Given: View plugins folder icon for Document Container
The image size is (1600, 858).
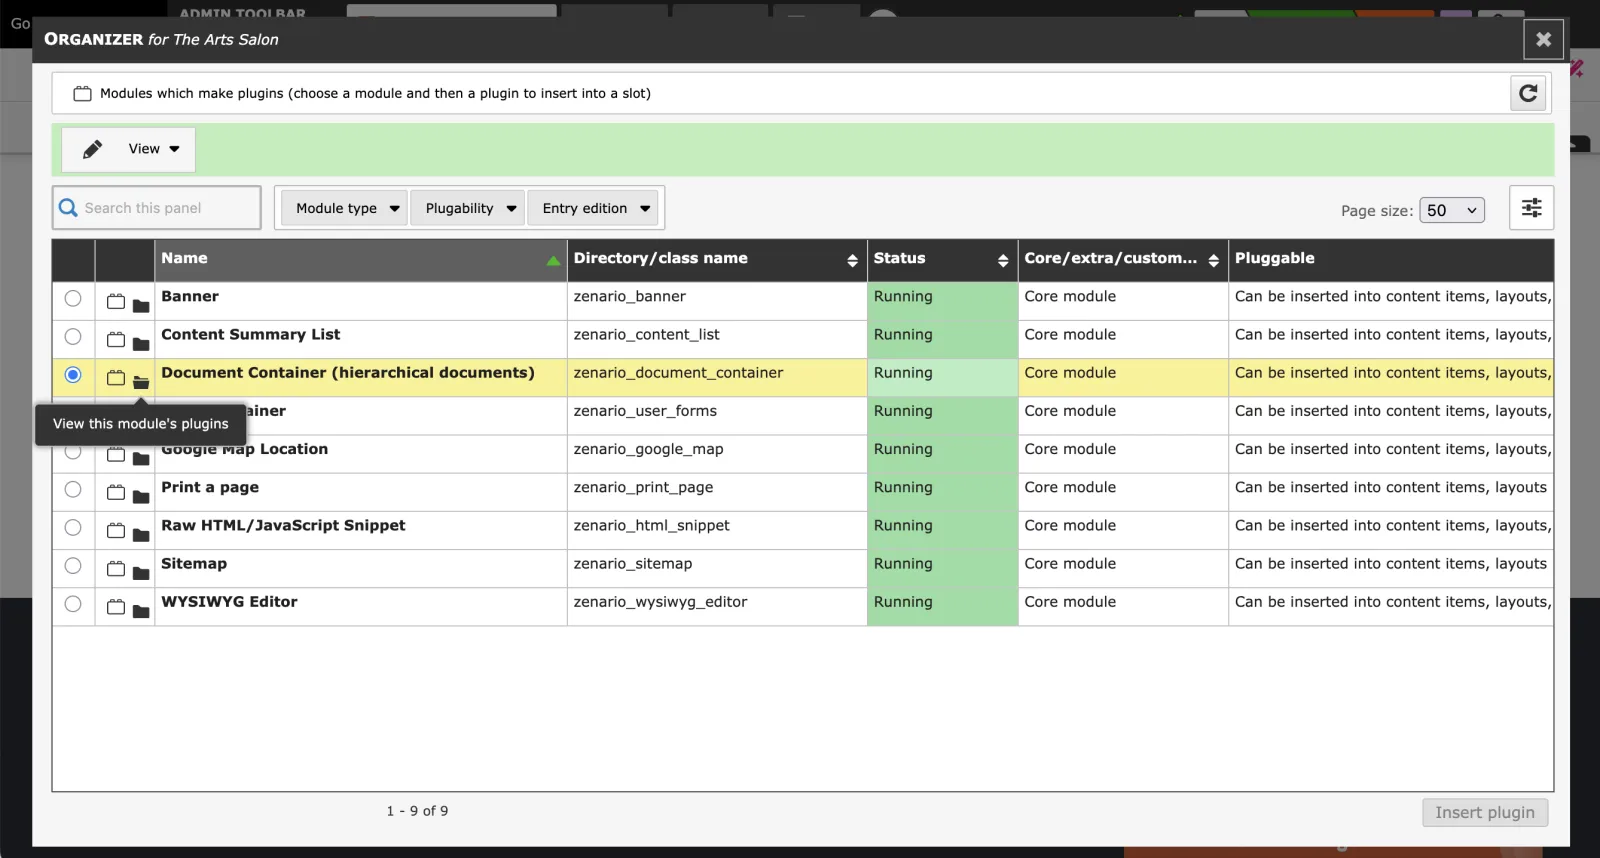Looking at the screenshot, I should tap(141, 382).
